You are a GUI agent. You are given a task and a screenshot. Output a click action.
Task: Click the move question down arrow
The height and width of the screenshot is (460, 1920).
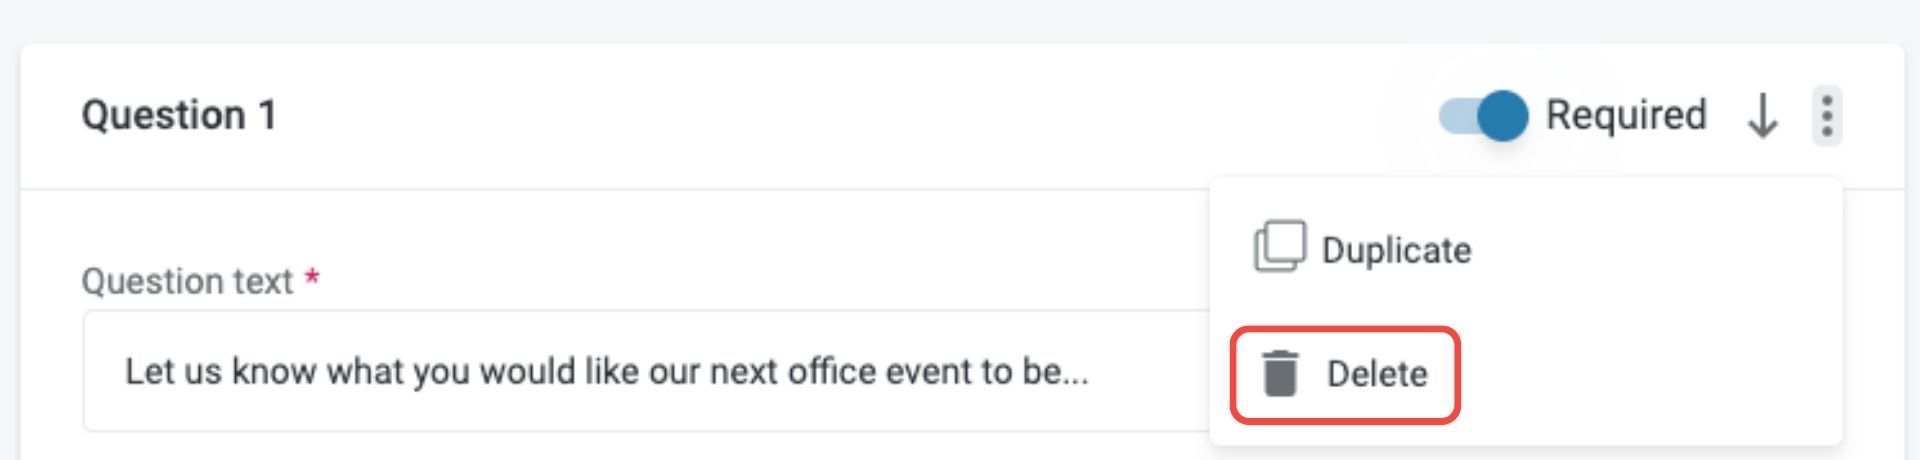[x=1762, y=116]
